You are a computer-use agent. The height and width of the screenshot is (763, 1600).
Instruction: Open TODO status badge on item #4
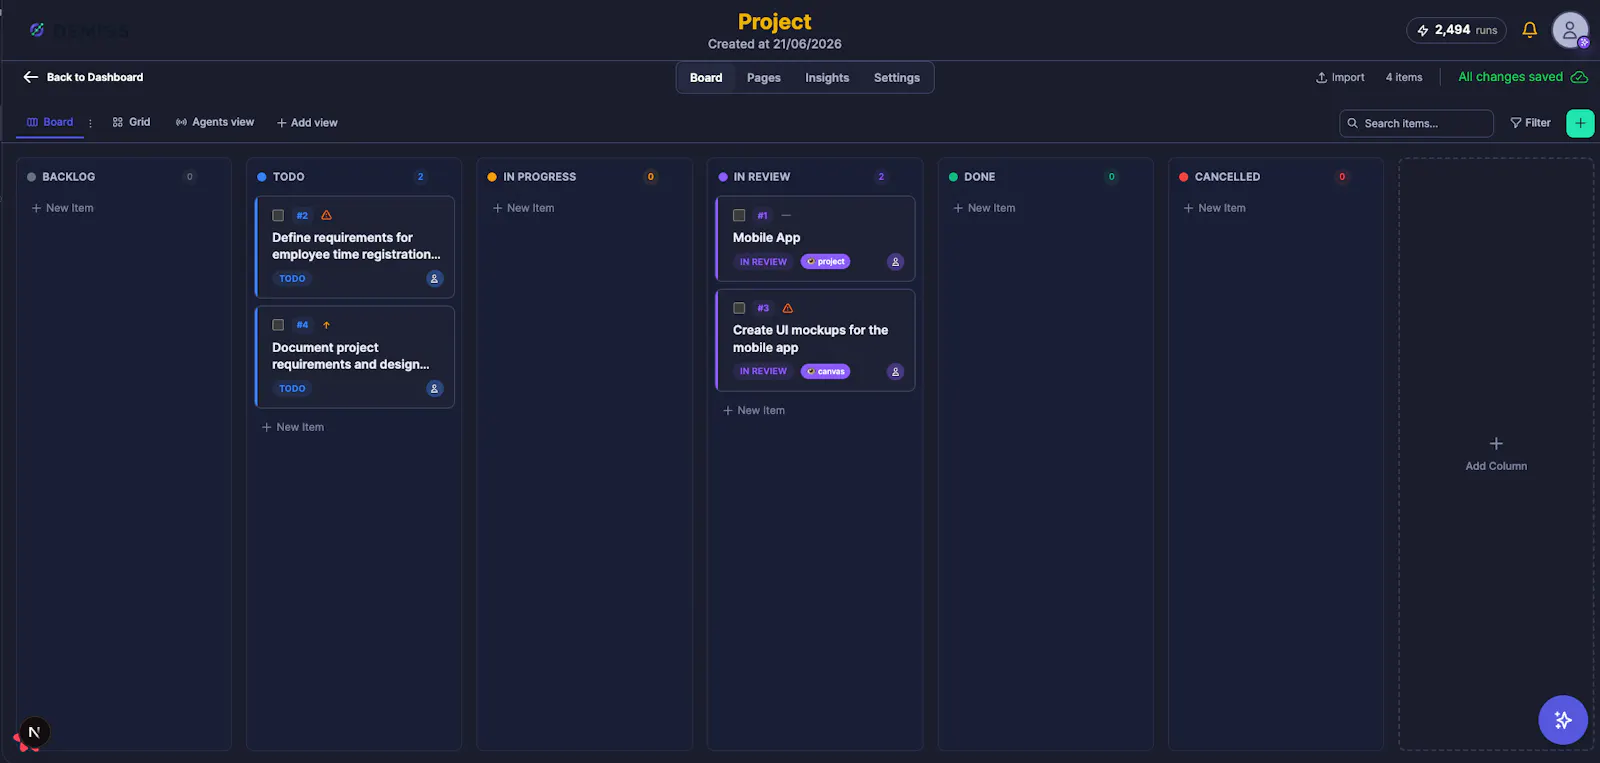point(292,389)
